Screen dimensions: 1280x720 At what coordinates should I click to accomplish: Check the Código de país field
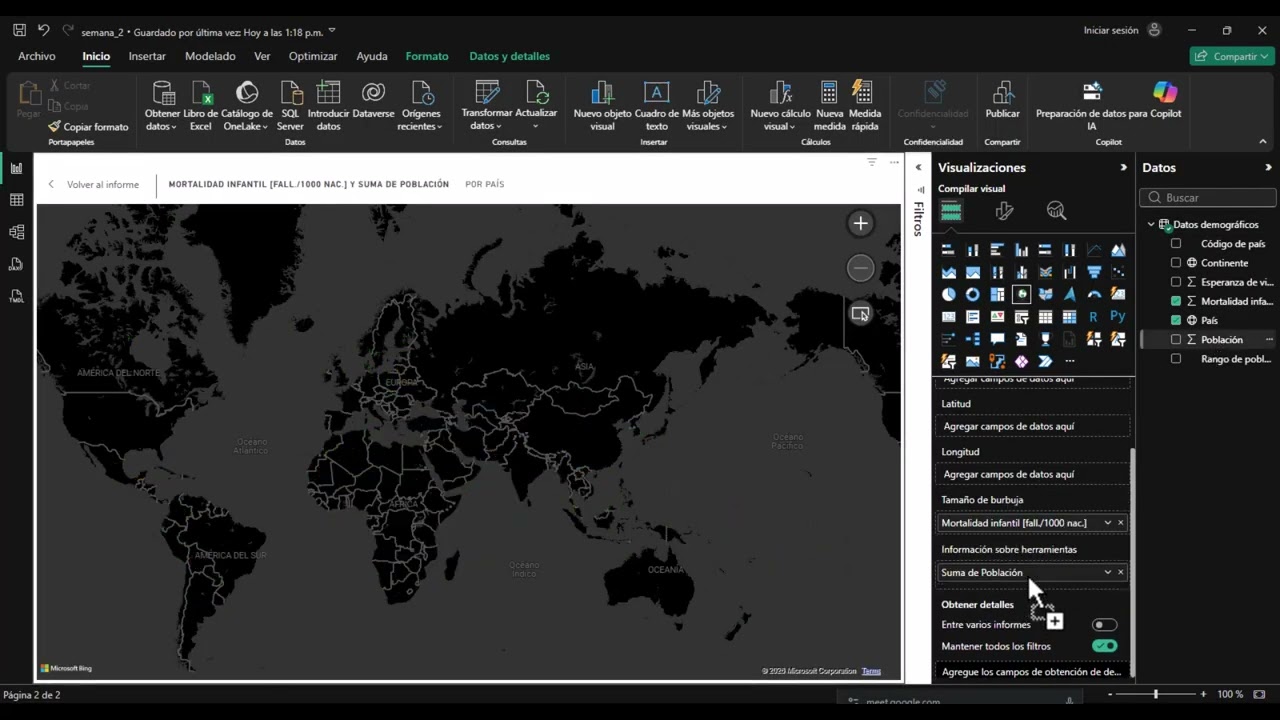click(x=1176, y=243)
